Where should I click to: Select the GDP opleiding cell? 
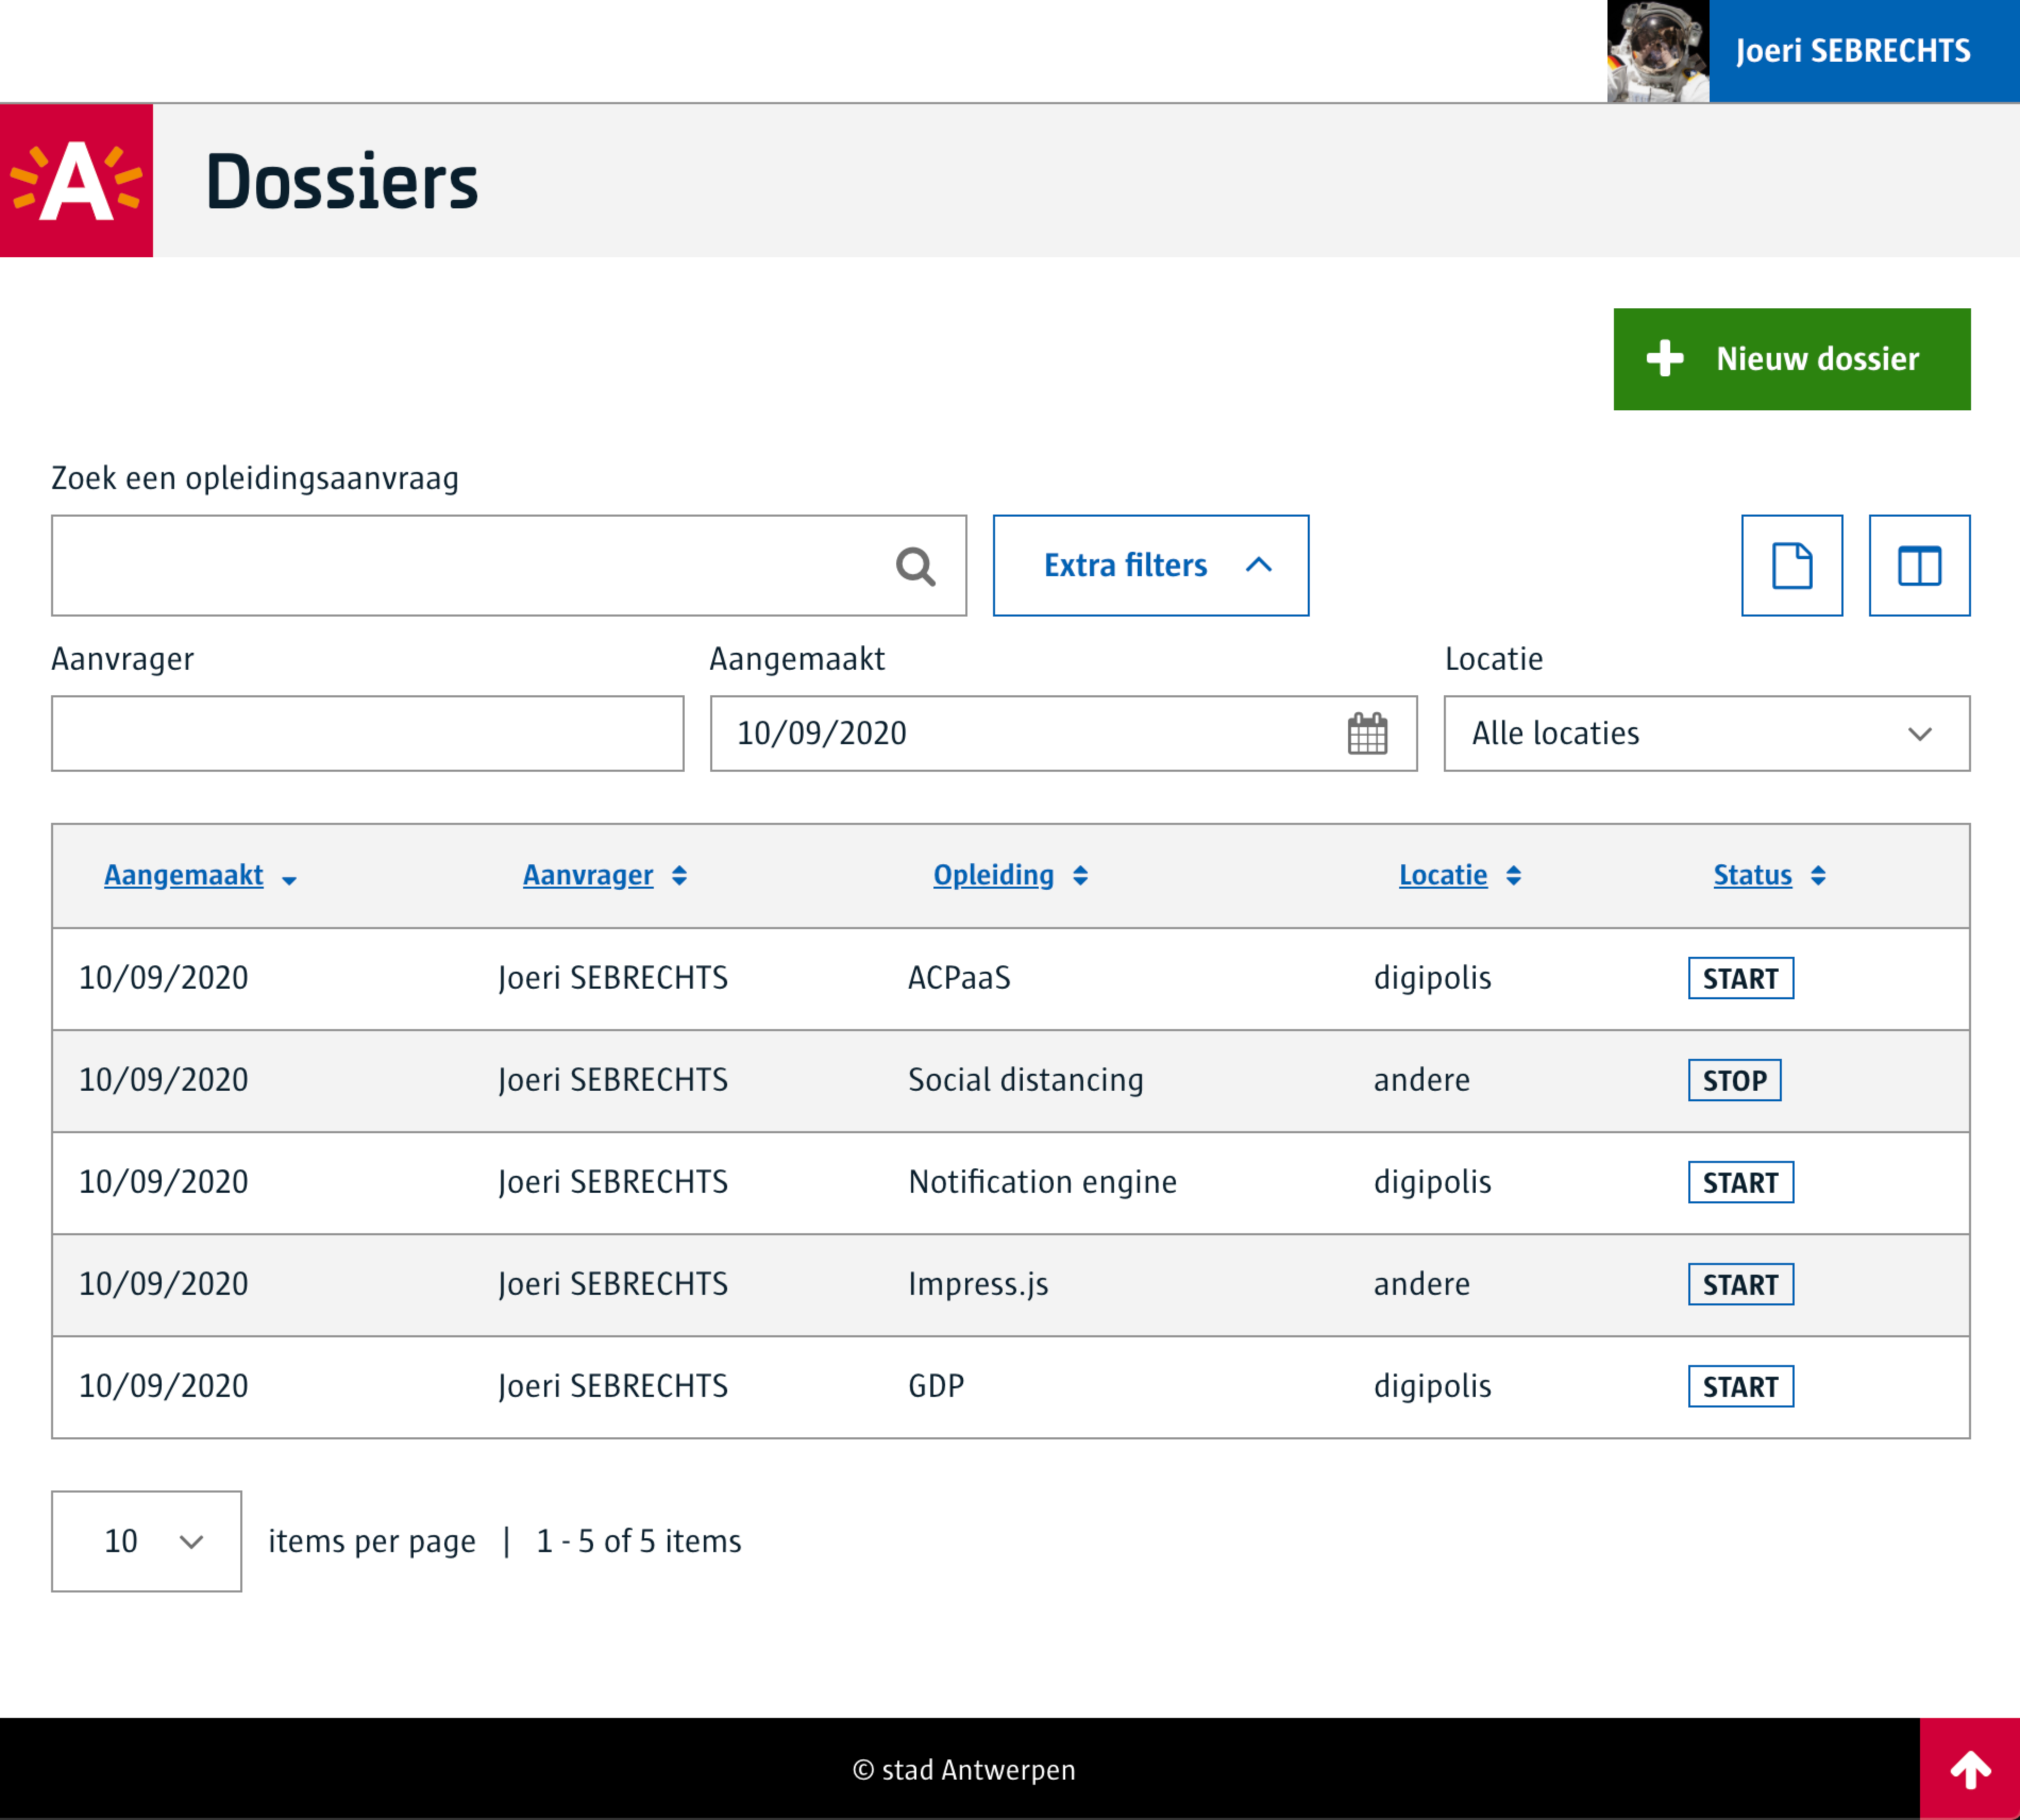[936, 1386]
